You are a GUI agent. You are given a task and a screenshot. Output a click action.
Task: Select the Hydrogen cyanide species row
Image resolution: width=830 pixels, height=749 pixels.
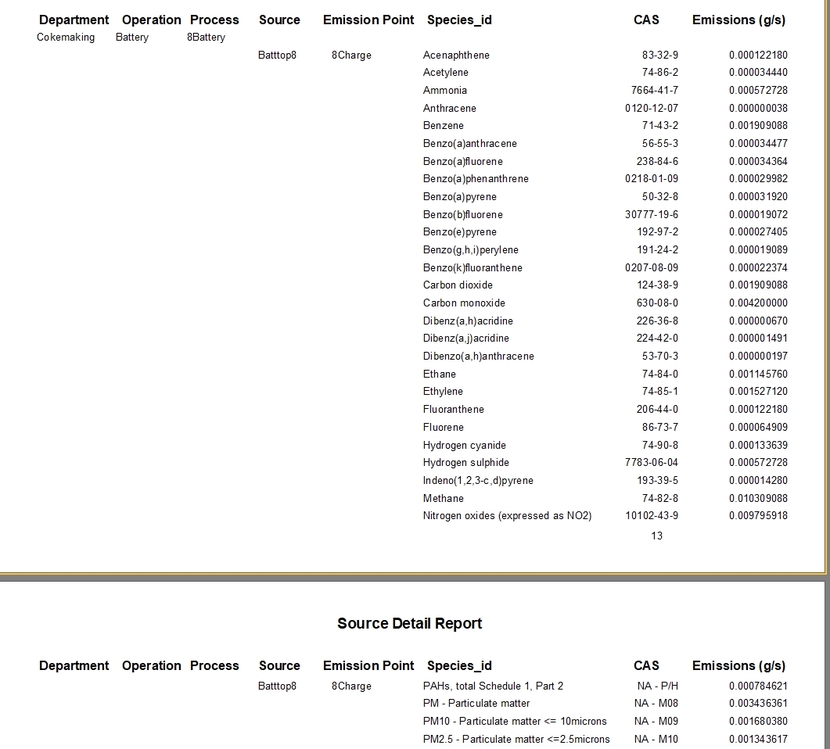(x=464, y=445)
